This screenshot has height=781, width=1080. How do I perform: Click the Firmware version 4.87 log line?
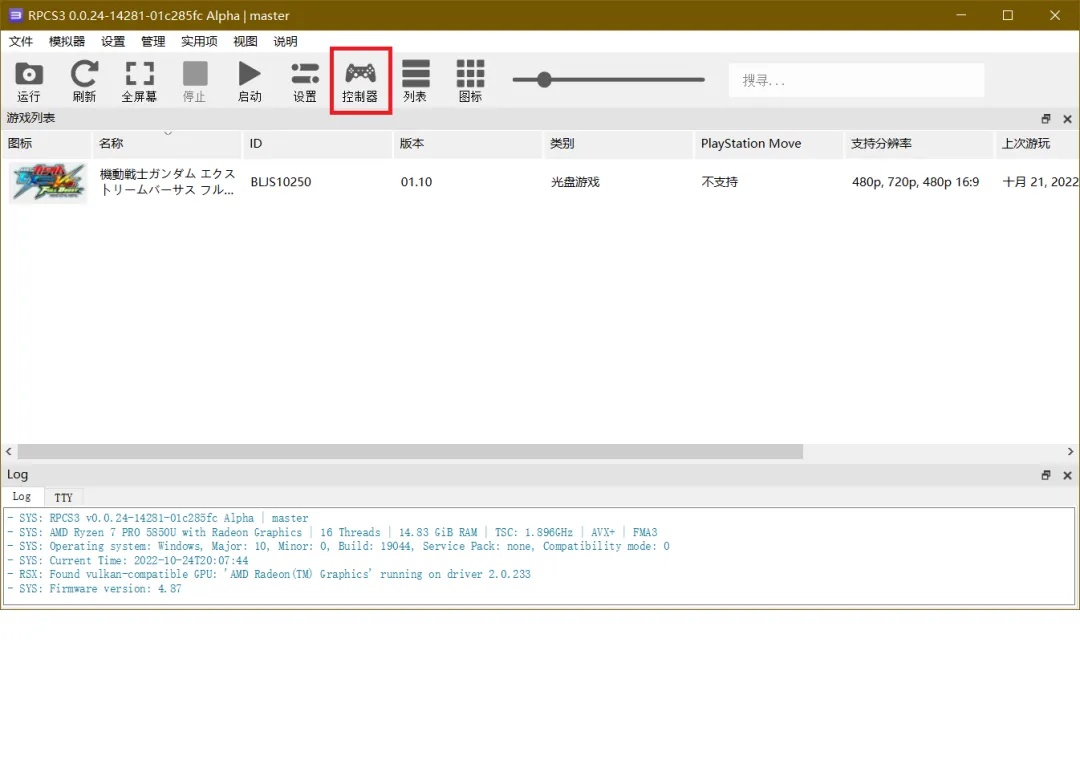tap(94, 589)
